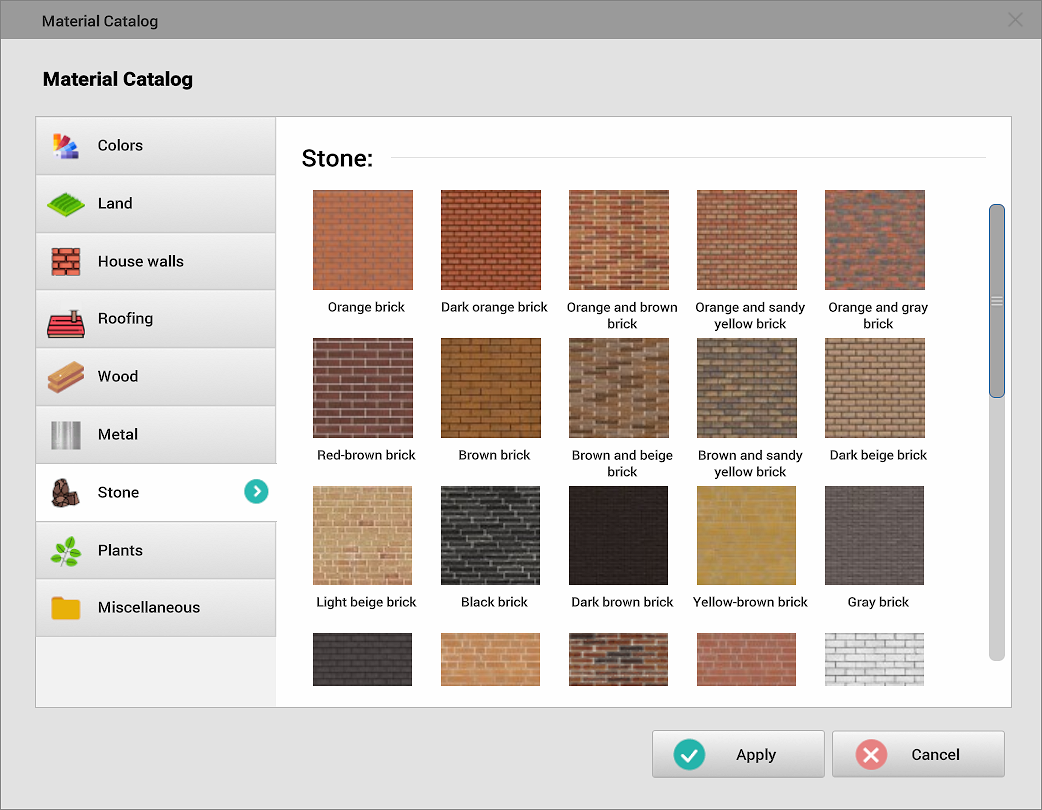Select the Yellow-brown brick thumbnail

pyautogui.click(x=747, y=535)
